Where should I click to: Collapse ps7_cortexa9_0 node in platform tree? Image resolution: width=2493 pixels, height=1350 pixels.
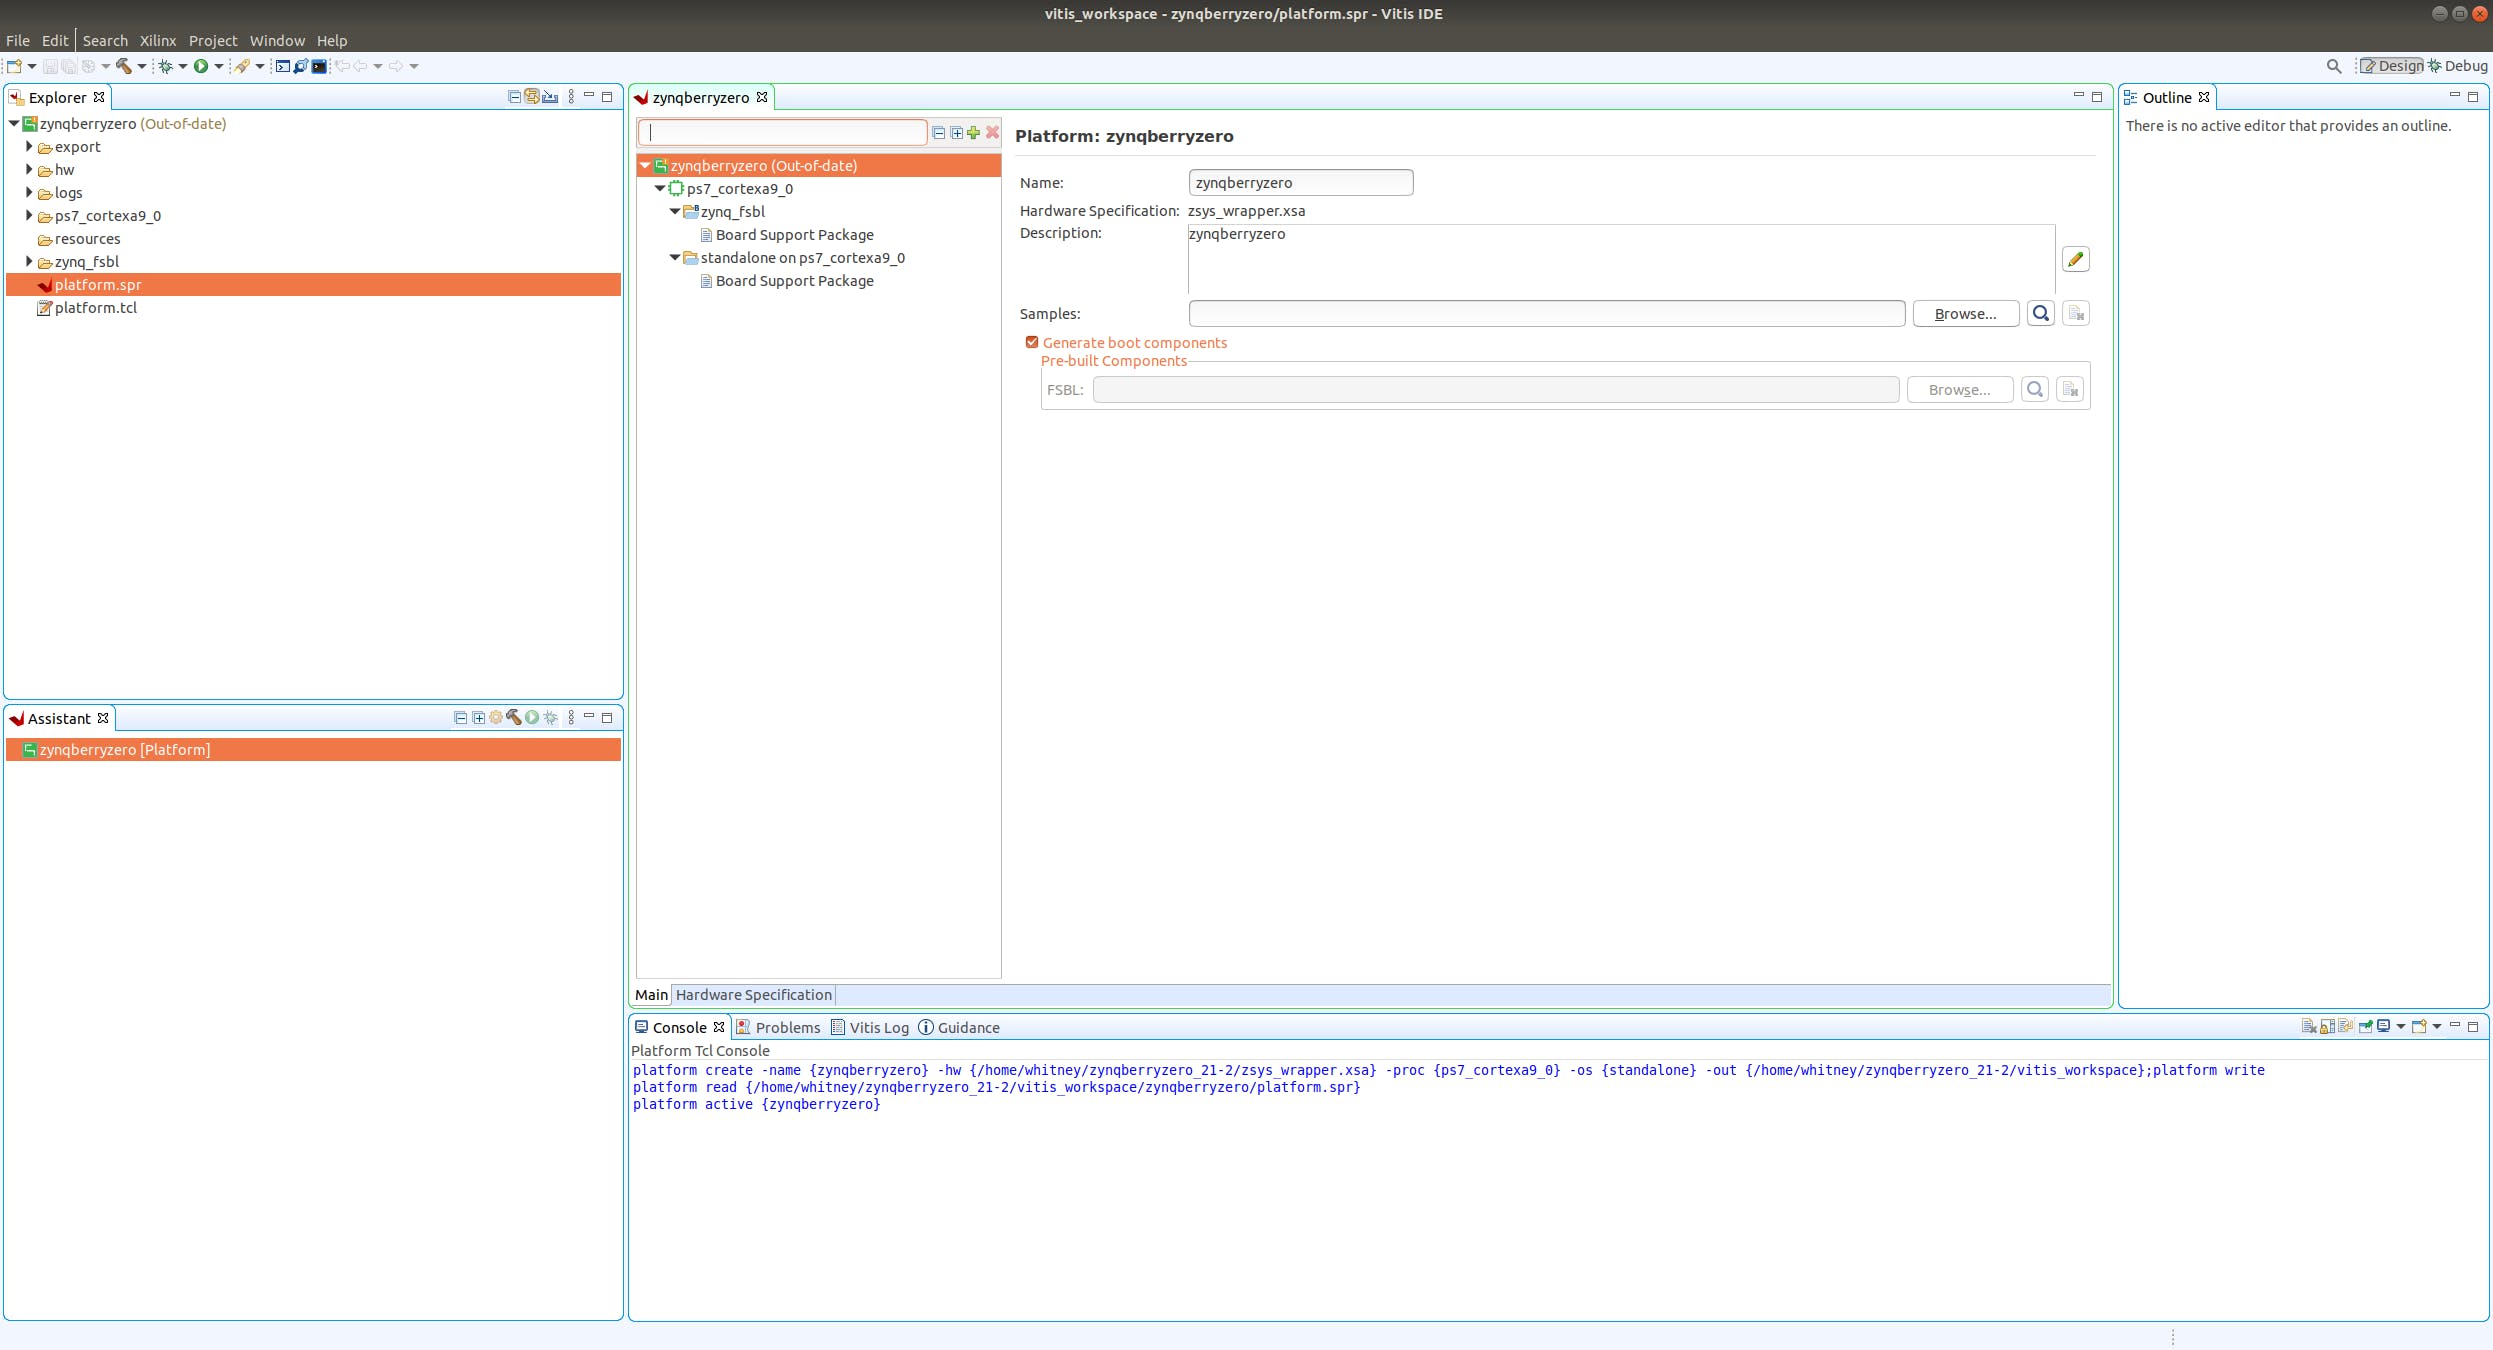tap(660, 188)
